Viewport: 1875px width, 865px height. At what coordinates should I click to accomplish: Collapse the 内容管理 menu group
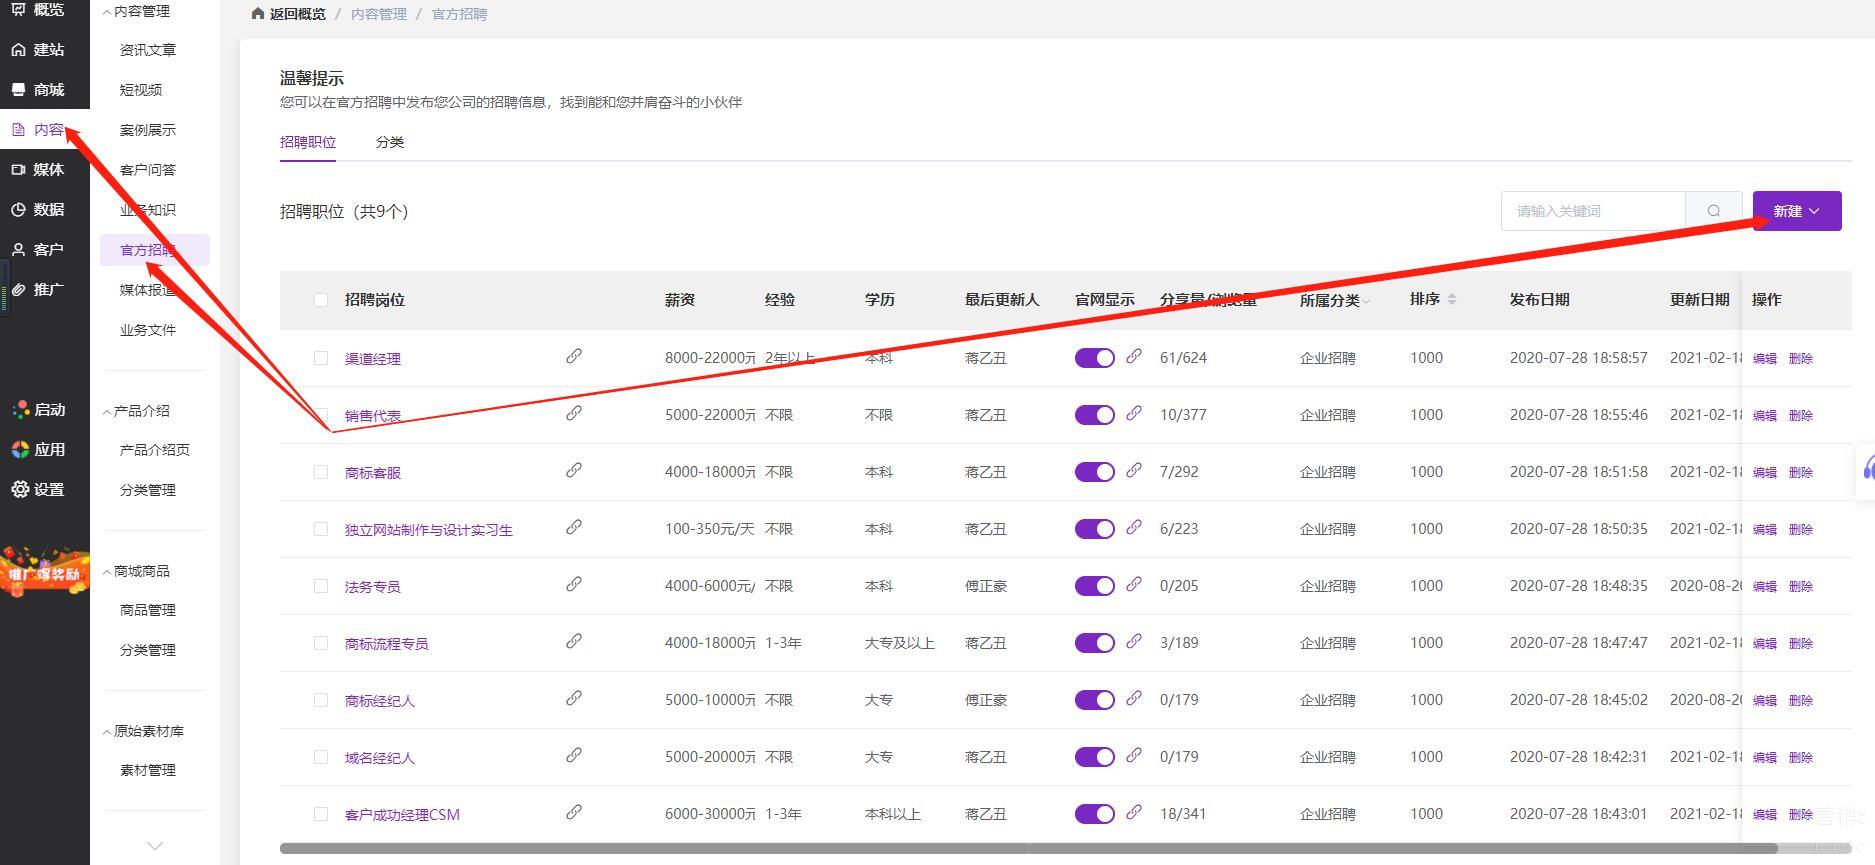coord(138,11)
